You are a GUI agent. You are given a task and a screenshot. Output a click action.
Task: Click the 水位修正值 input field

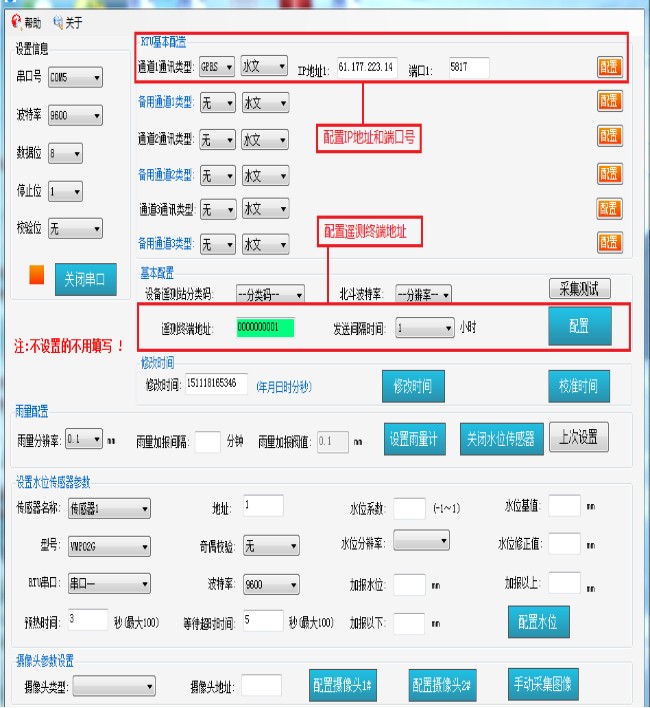pos(565,543)
